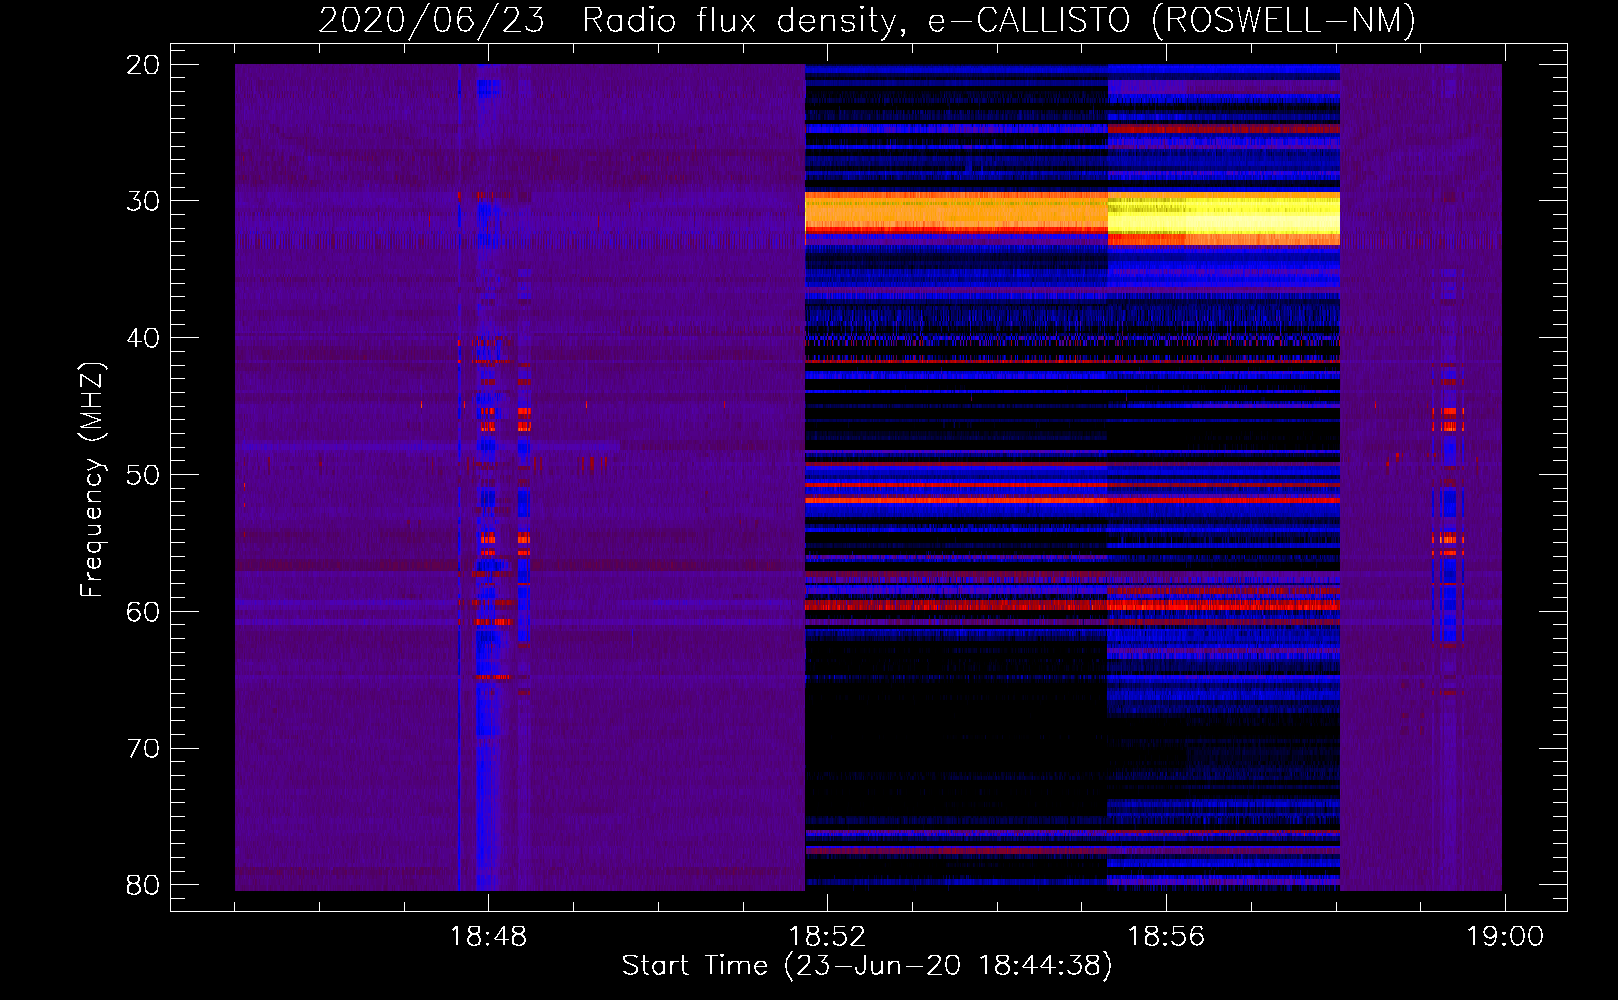
Task: Click the 'Frequency (MHZ)' y-axis label
Action: pos(91,480)
